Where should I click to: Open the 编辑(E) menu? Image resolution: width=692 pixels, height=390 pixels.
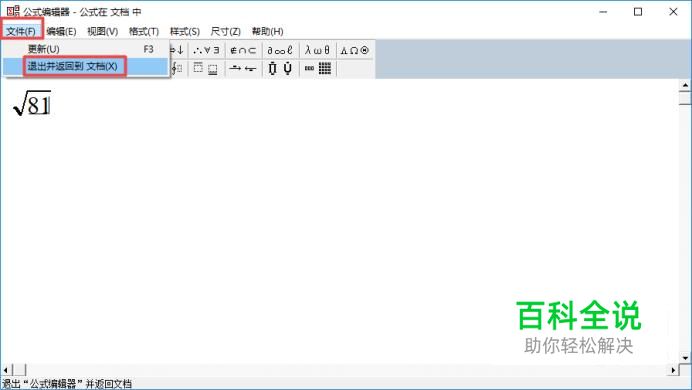pyautogui.click(x=61, y=31)
